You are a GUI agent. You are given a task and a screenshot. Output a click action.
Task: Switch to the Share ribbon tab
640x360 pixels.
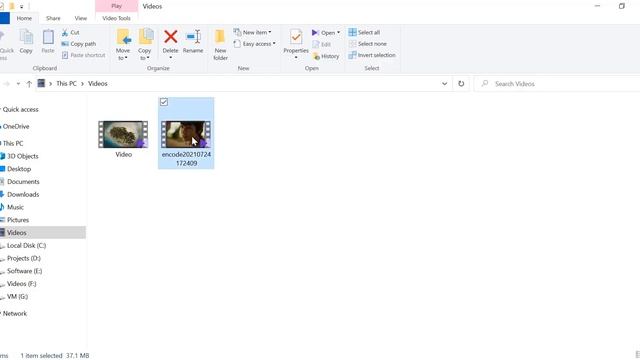(x=53, y=18)
